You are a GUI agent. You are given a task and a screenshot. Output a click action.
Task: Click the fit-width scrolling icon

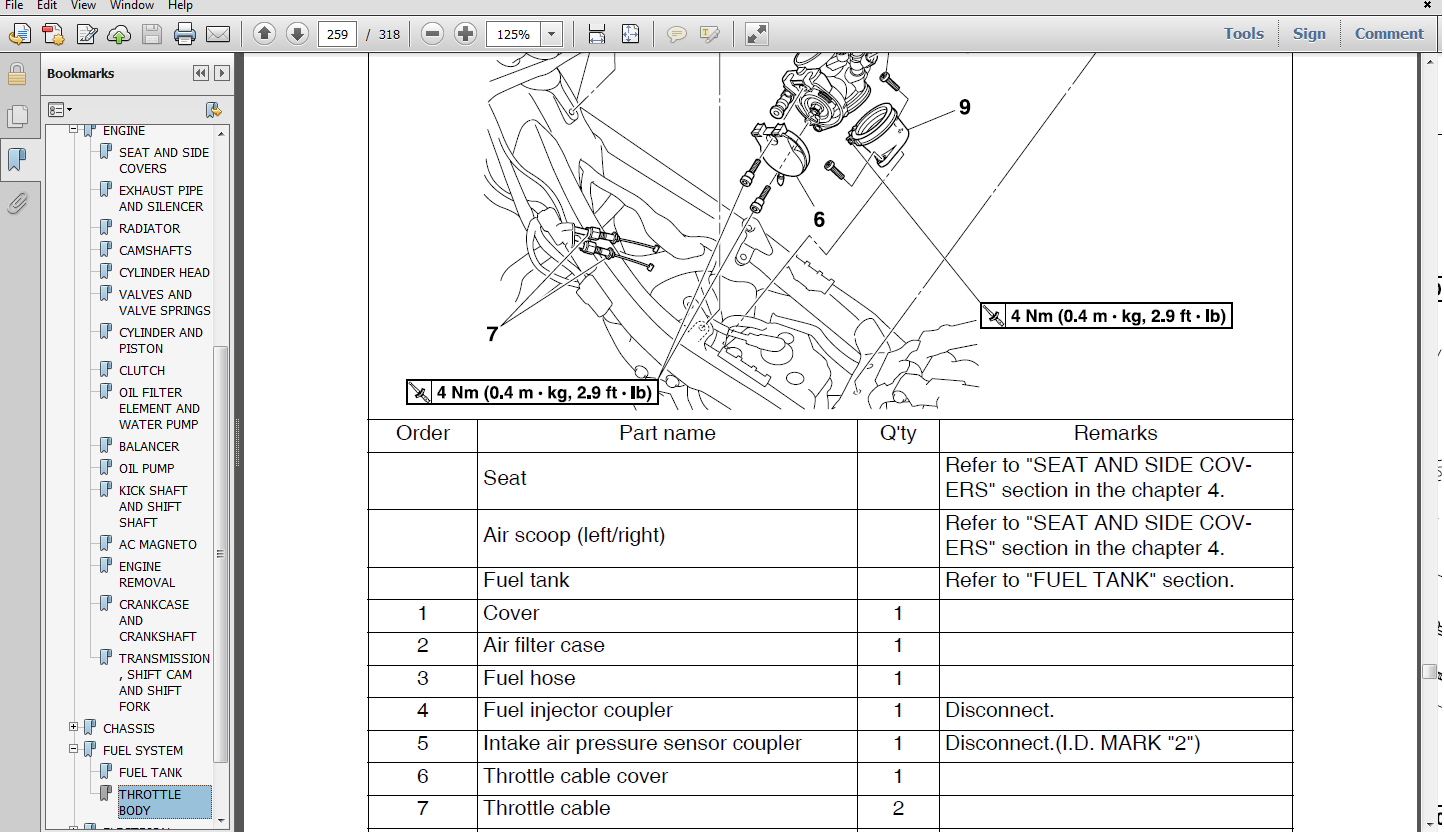tap(597, 34)
